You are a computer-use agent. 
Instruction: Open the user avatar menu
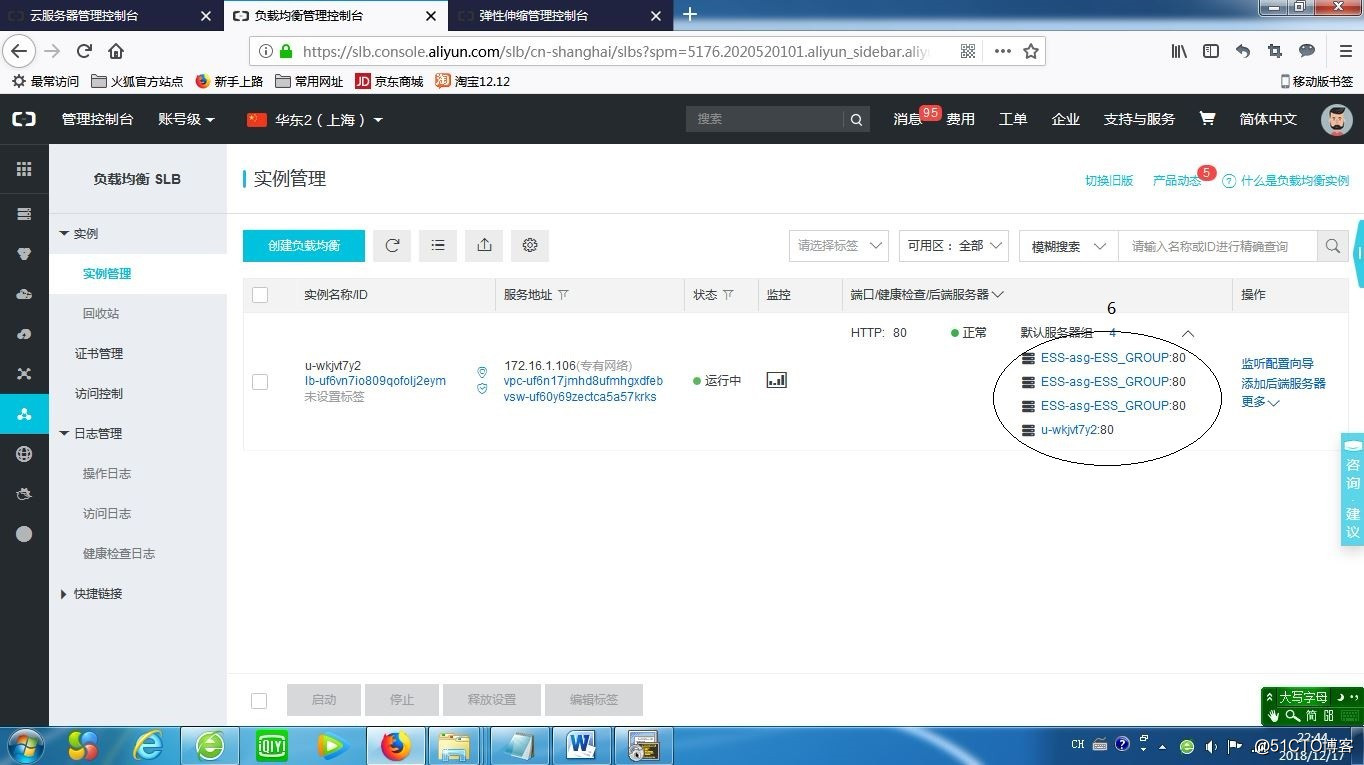[x=1337, y=119]
